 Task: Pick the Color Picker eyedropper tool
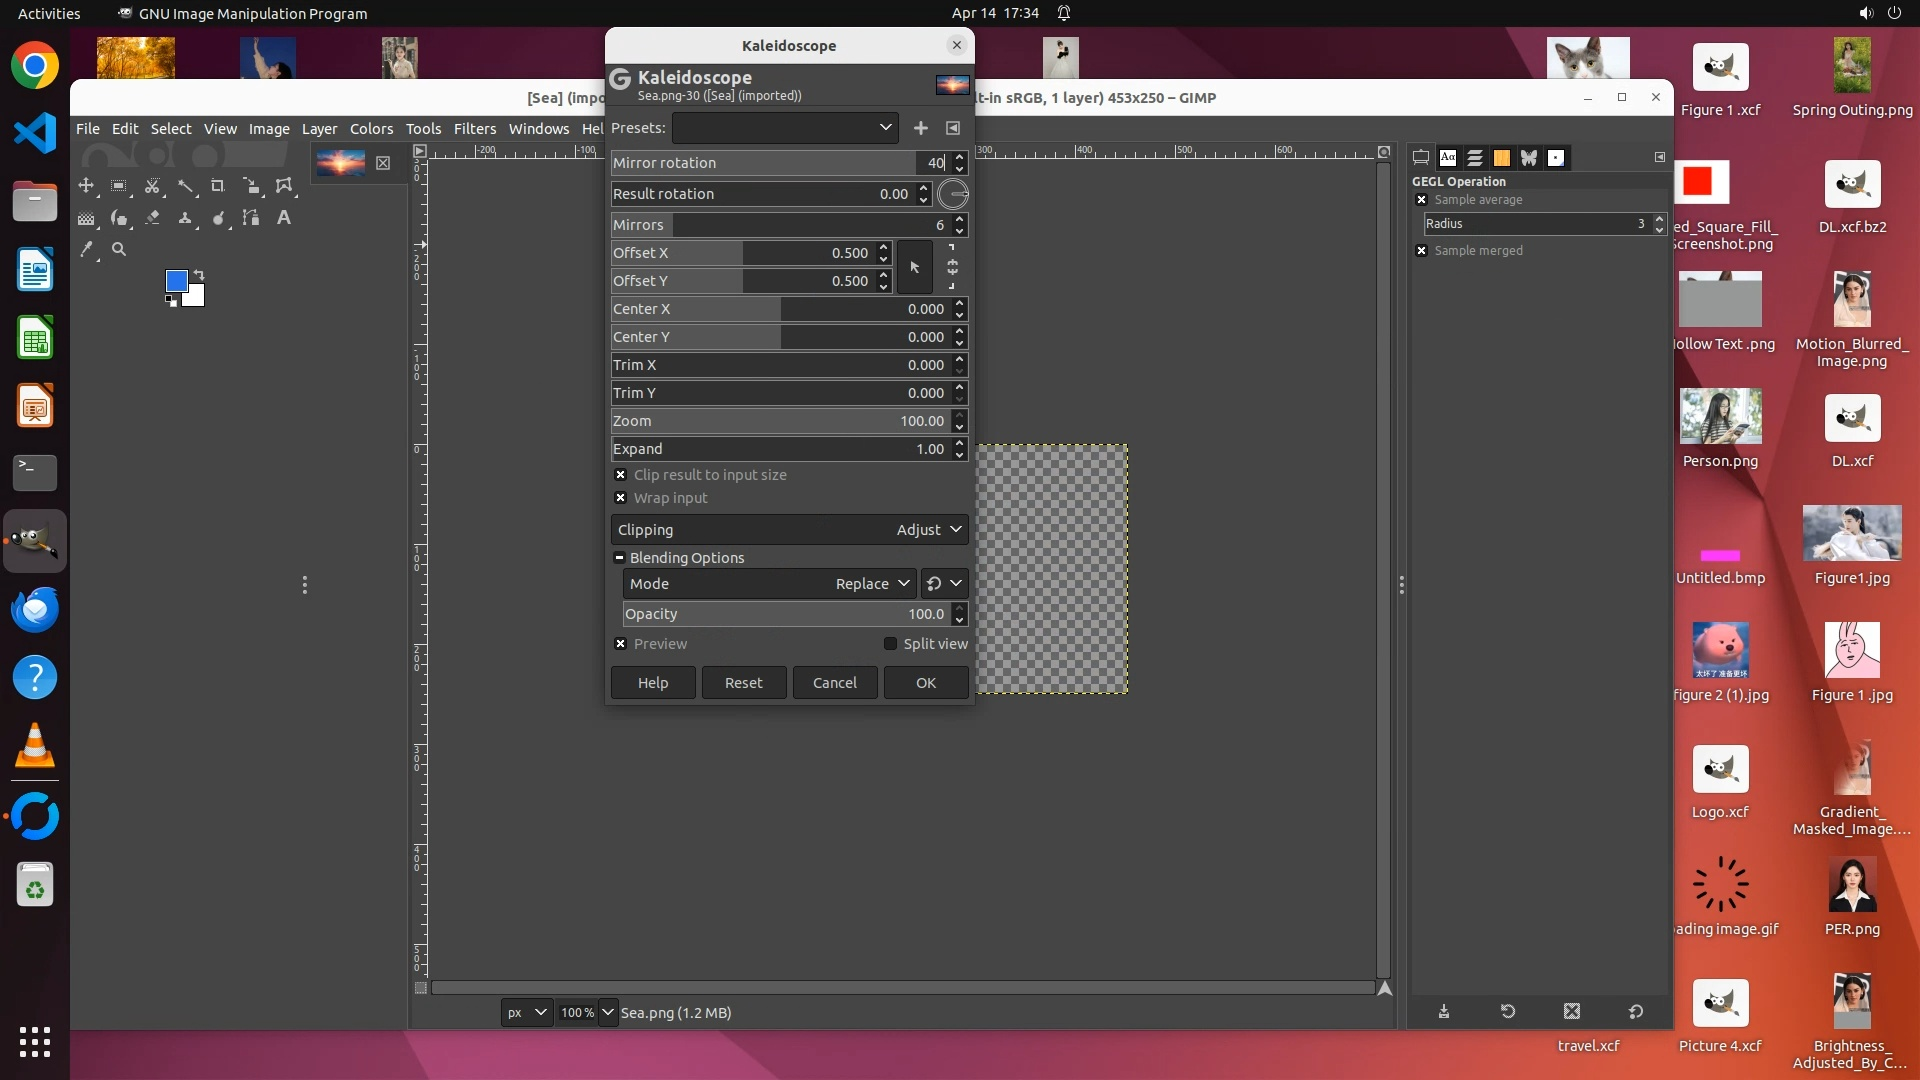[87, 249]
